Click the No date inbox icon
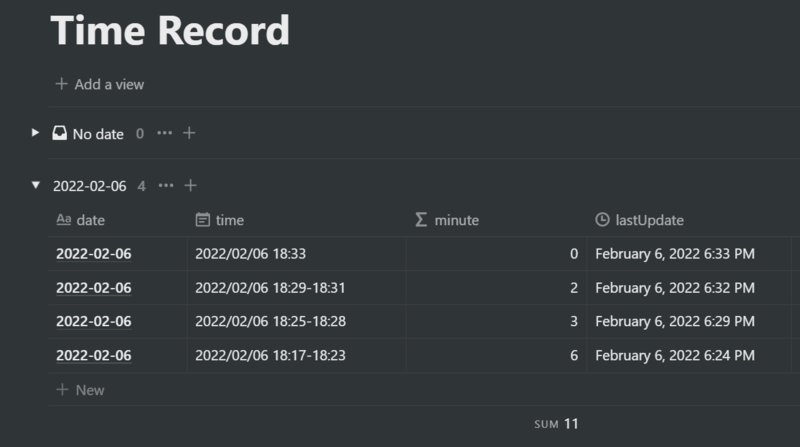Viewport: 800px width, 447px height. [59, 133]
